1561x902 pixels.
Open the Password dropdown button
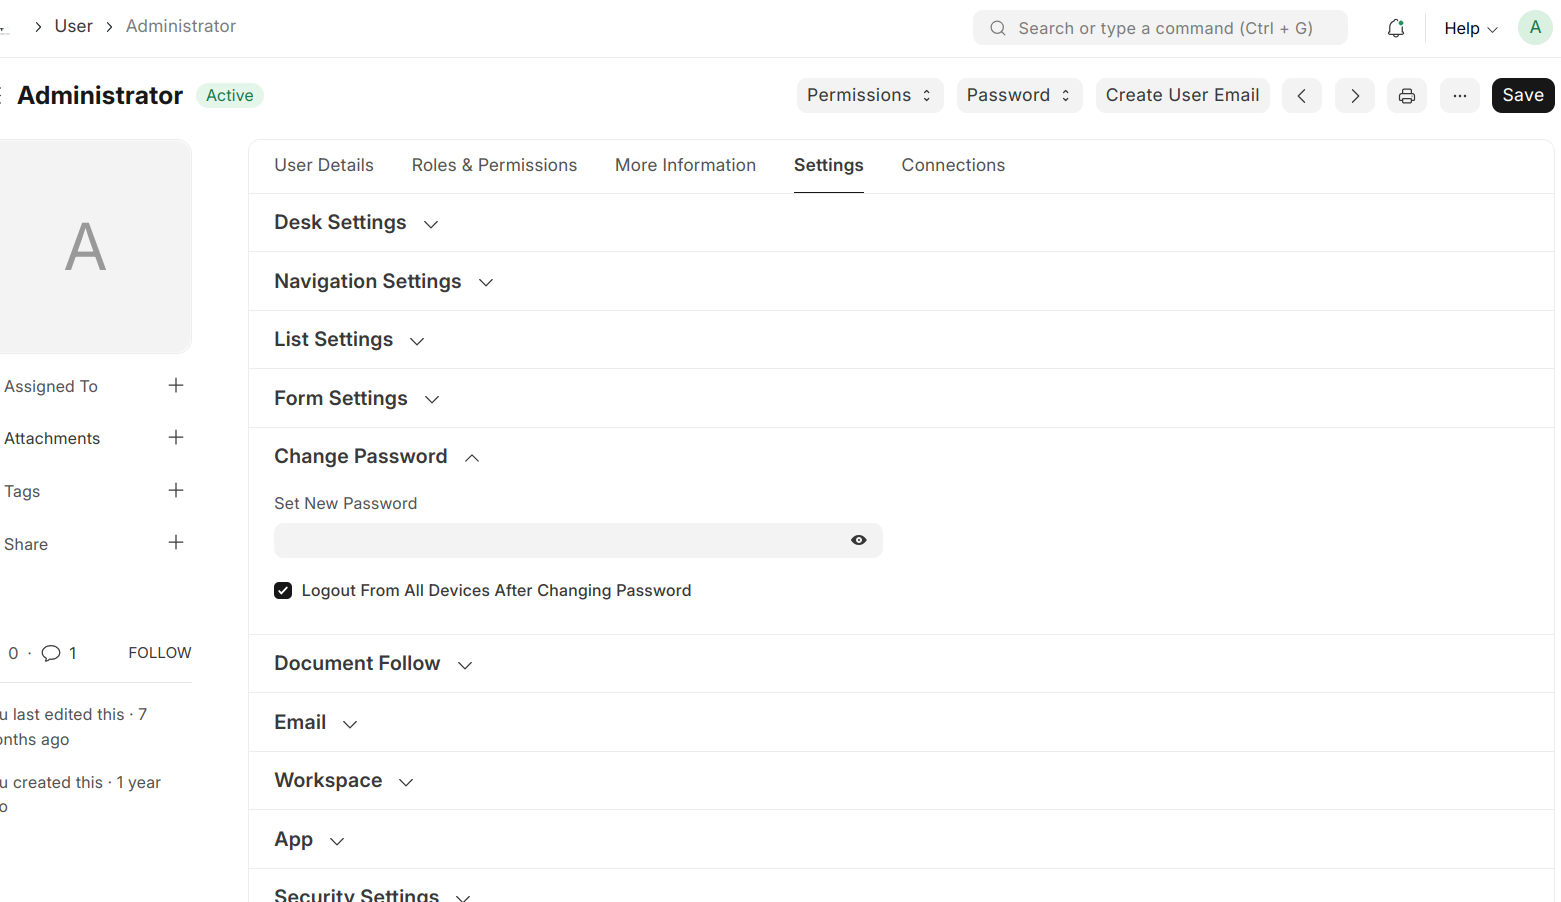[x=1018, y=96]
